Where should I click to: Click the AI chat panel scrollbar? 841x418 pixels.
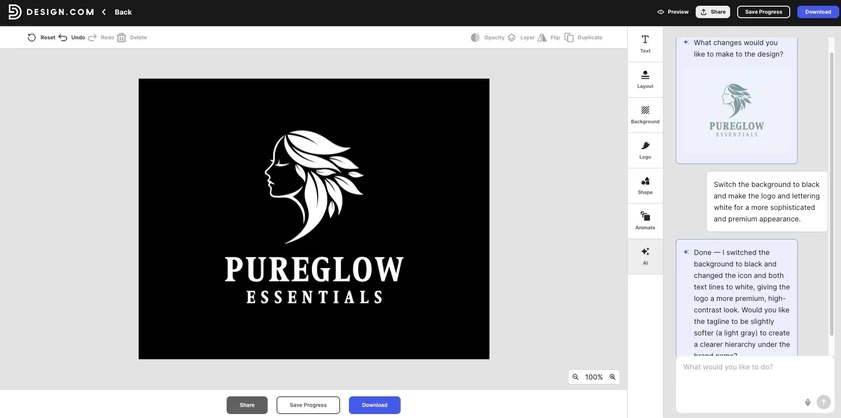(x=832, y=194)
